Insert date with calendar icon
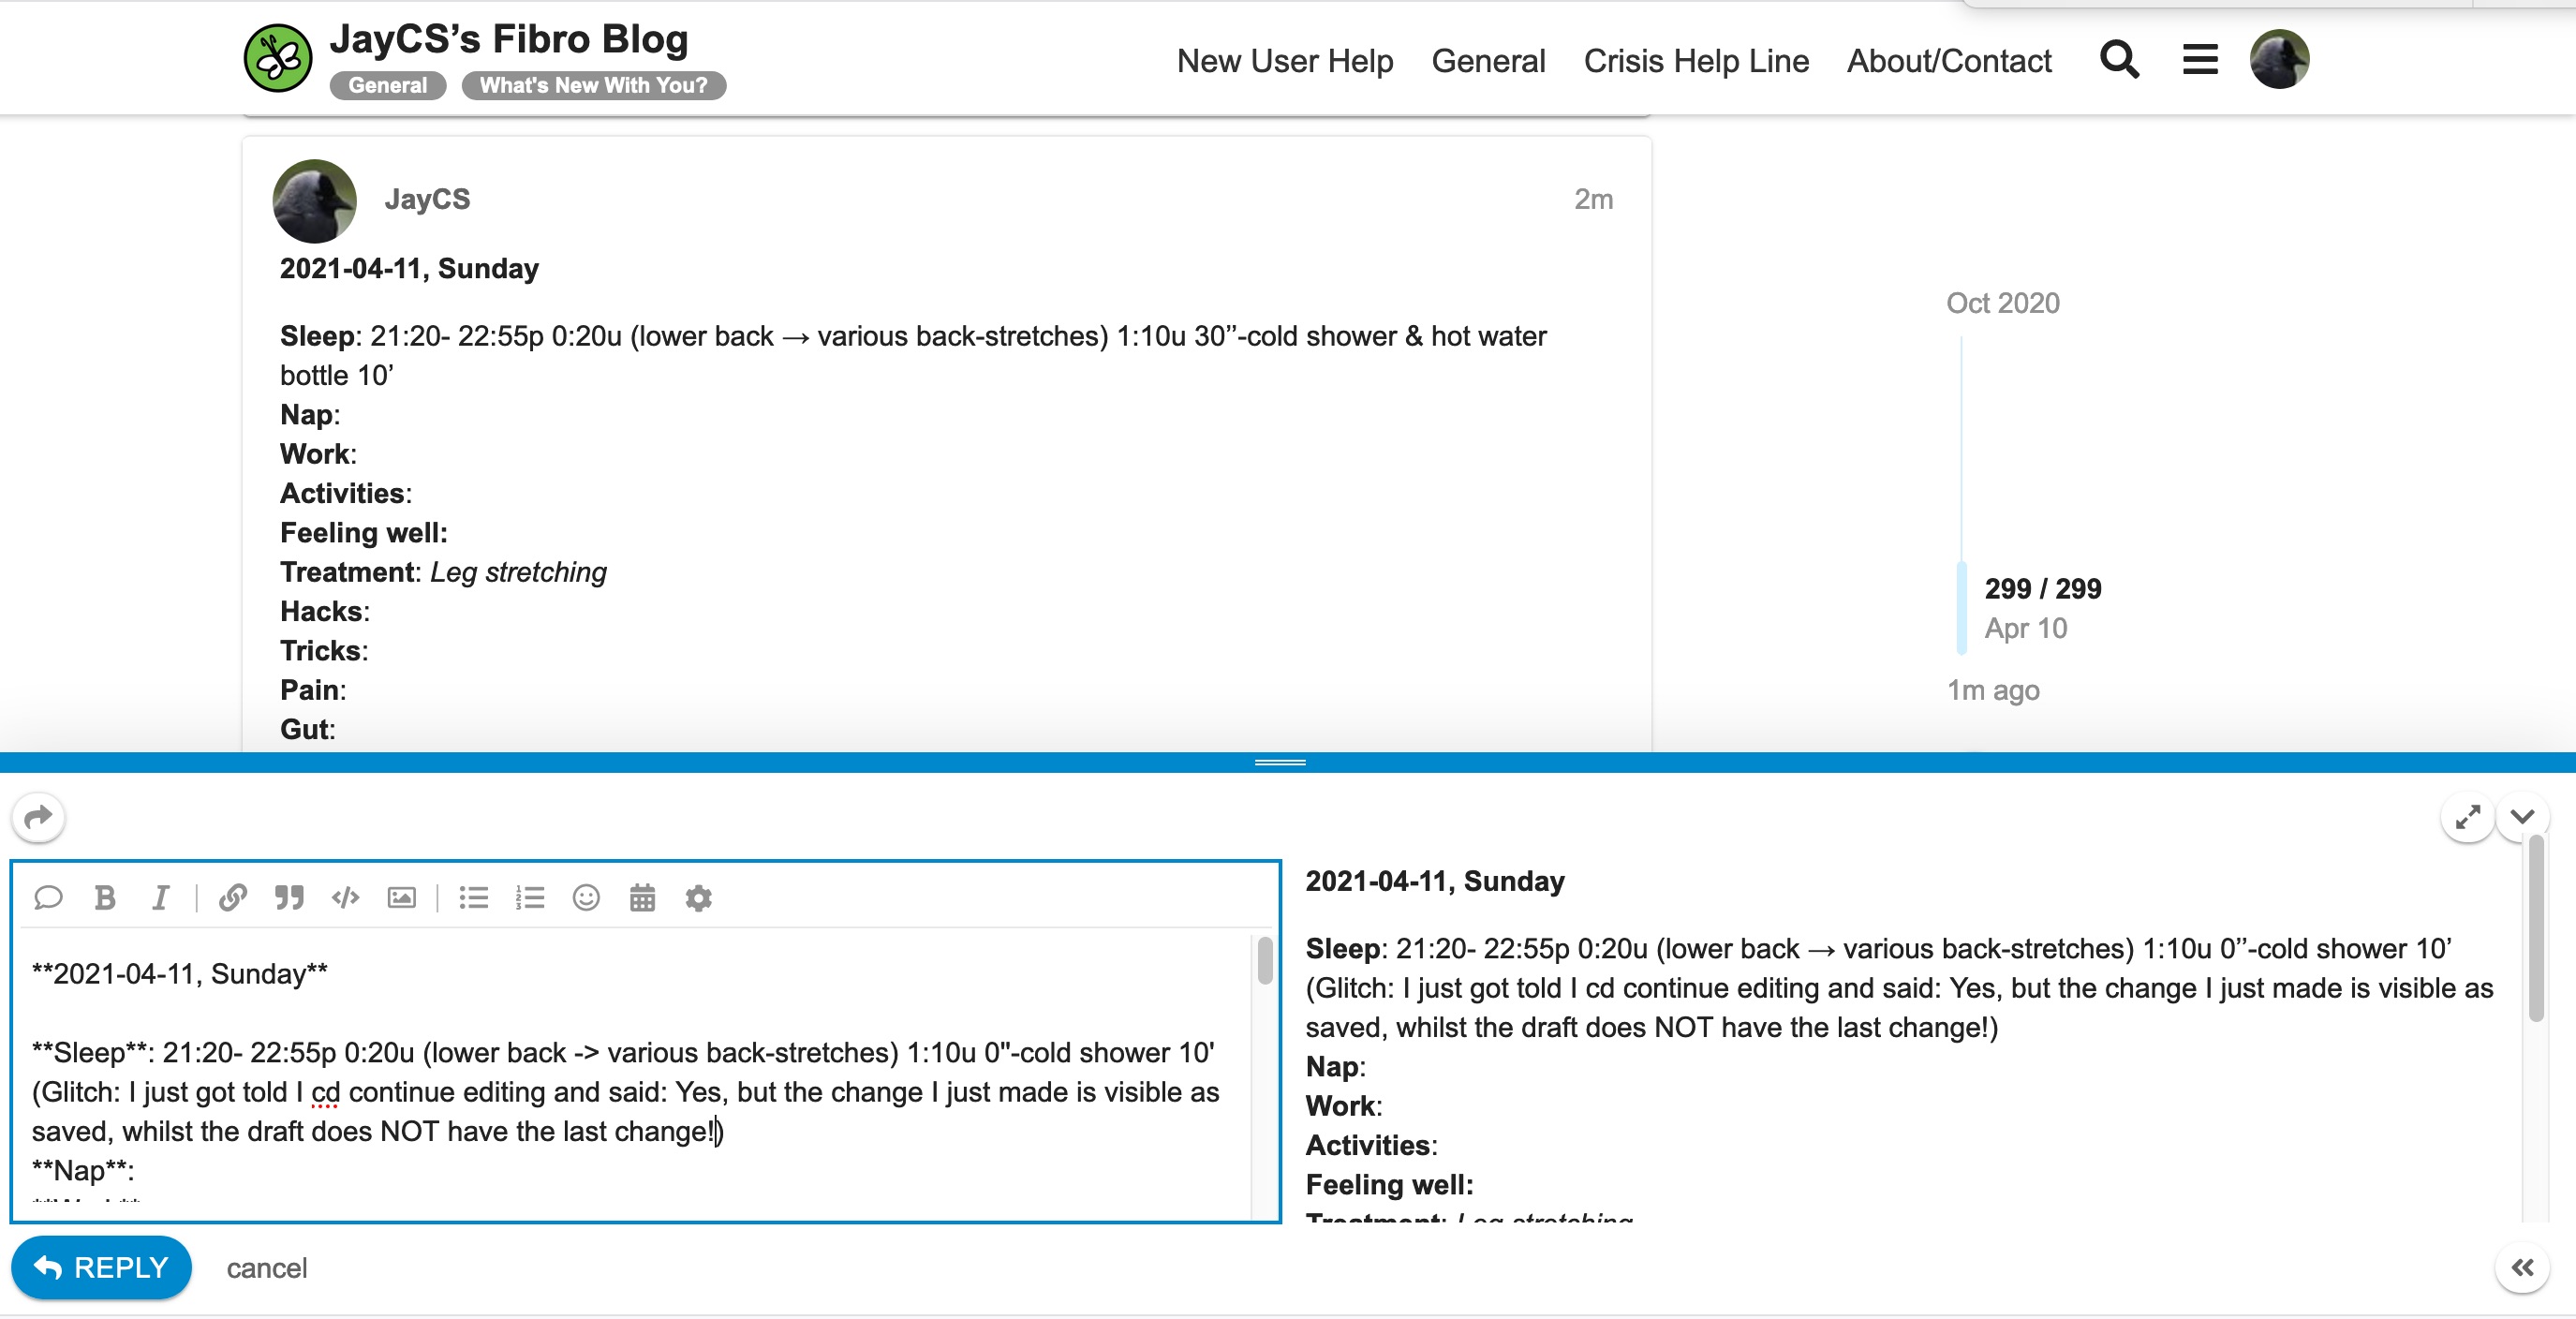The width and height of the screenshot is (2576, 1319). coord(642,897)
